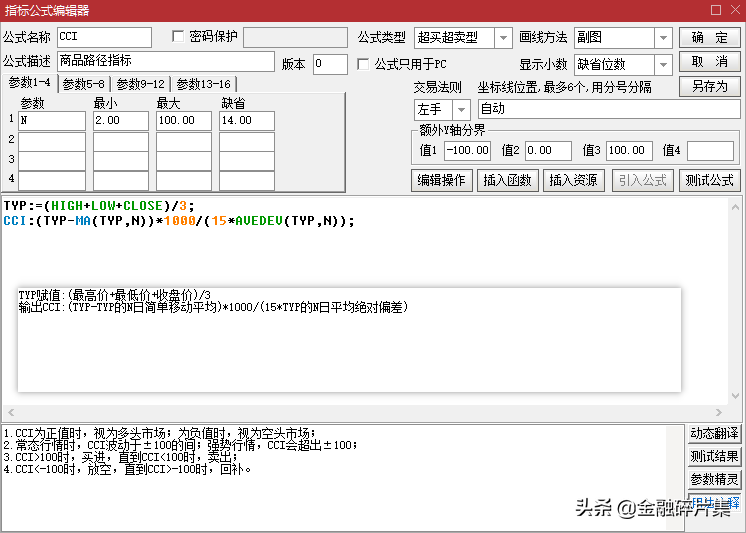Click the 确定 button
This screenshot has width=746, height=533.
(709, 38)
